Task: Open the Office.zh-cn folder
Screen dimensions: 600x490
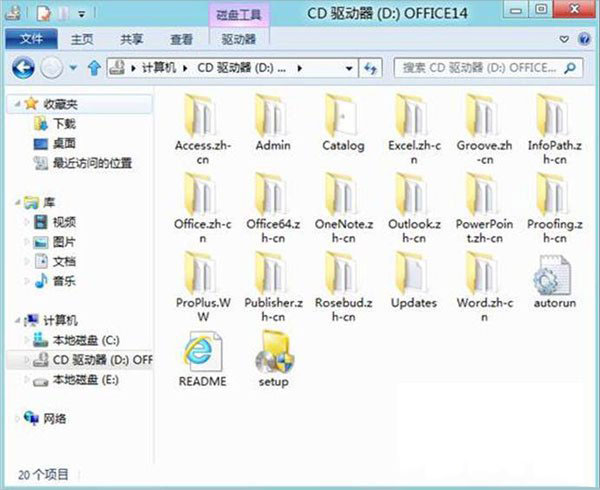Action: point(202,208)
